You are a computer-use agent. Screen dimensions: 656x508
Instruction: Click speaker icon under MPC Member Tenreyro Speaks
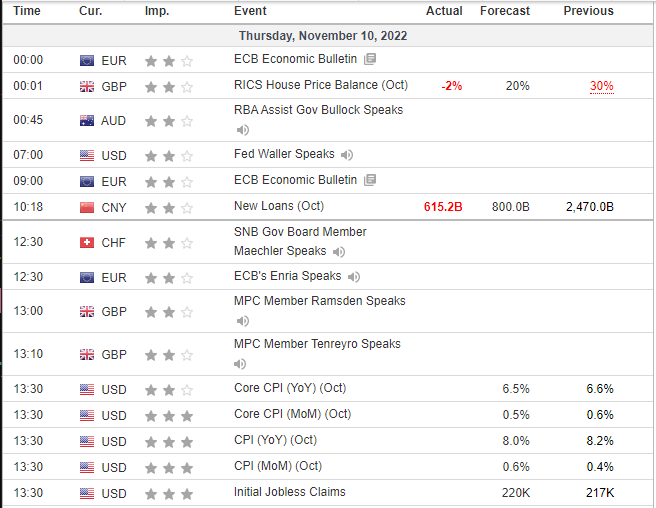coord(242,364)
